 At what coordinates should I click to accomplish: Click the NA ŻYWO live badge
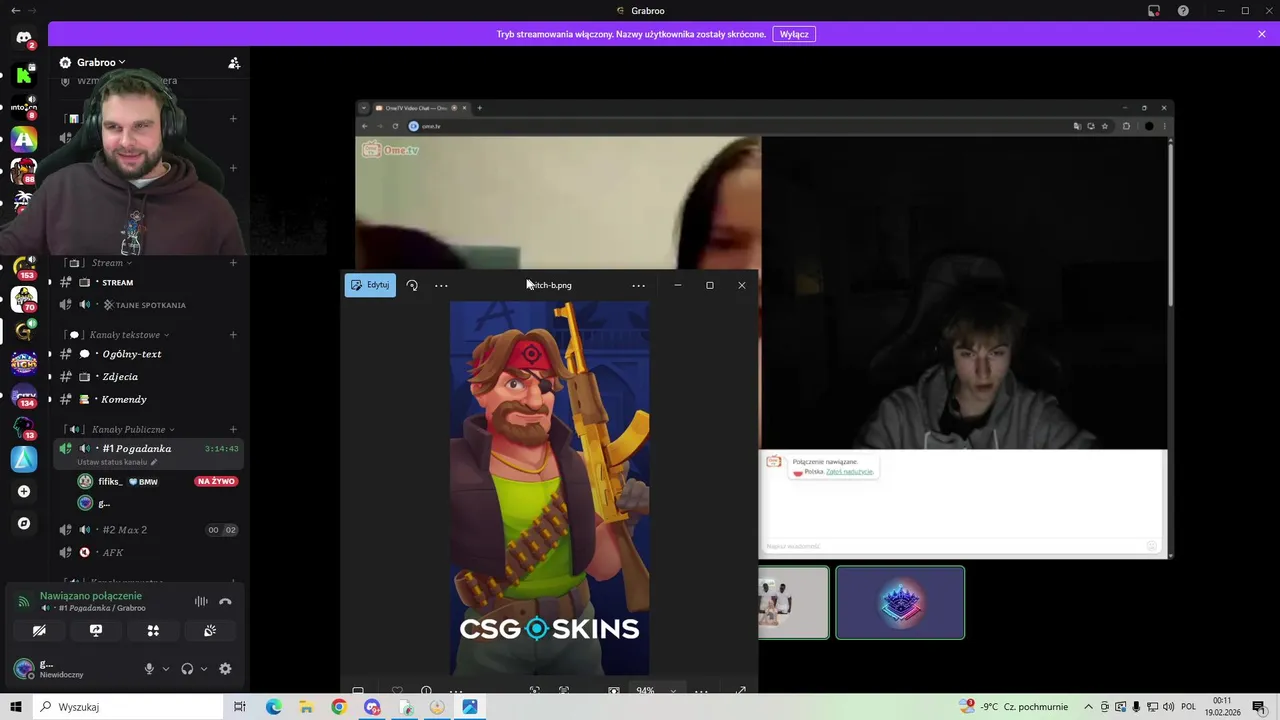coord(216,482)
